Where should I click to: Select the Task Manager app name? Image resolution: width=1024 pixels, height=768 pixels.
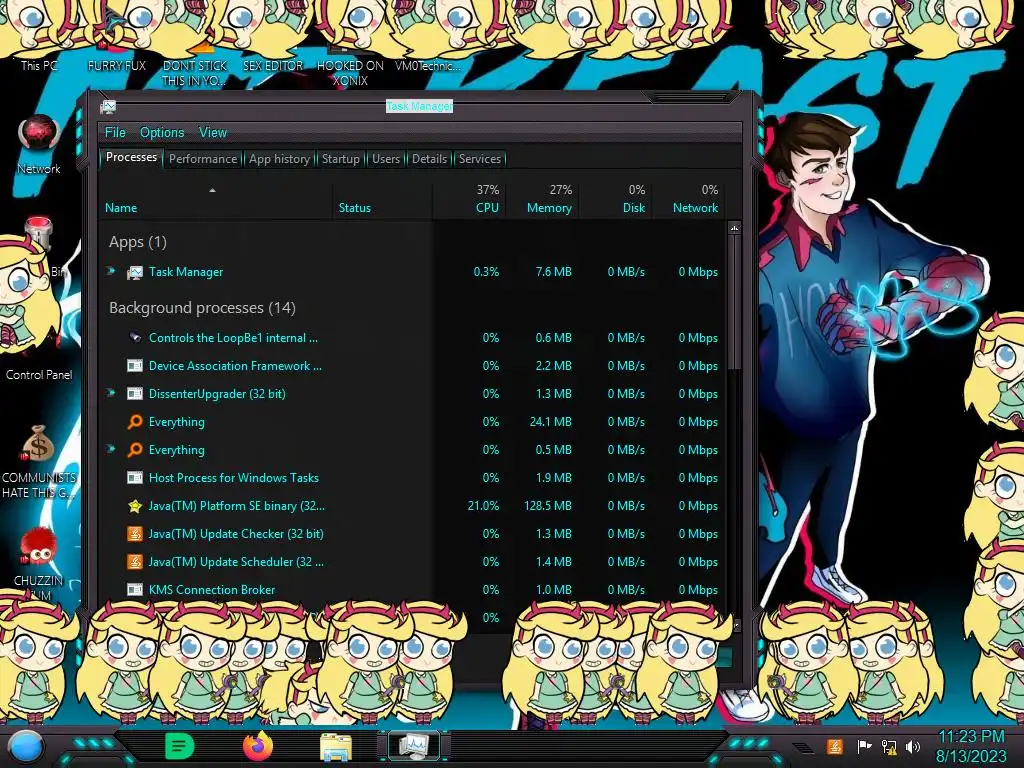185,272
